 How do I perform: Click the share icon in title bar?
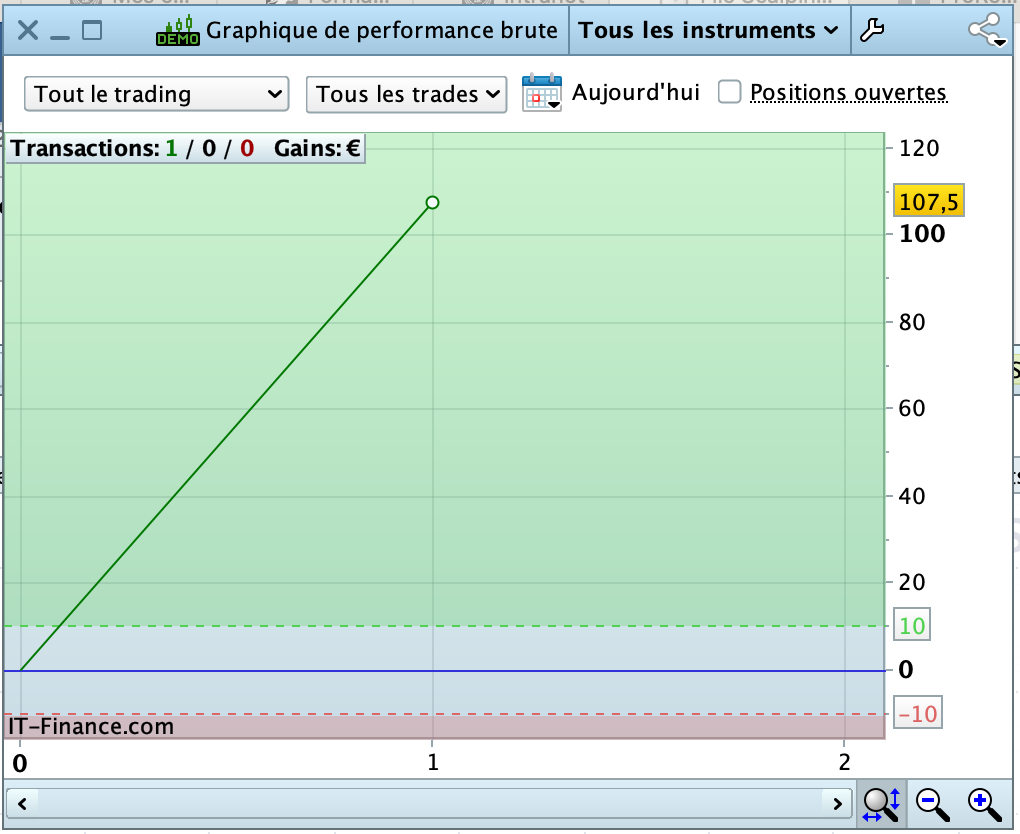click(x=986, y=30)
